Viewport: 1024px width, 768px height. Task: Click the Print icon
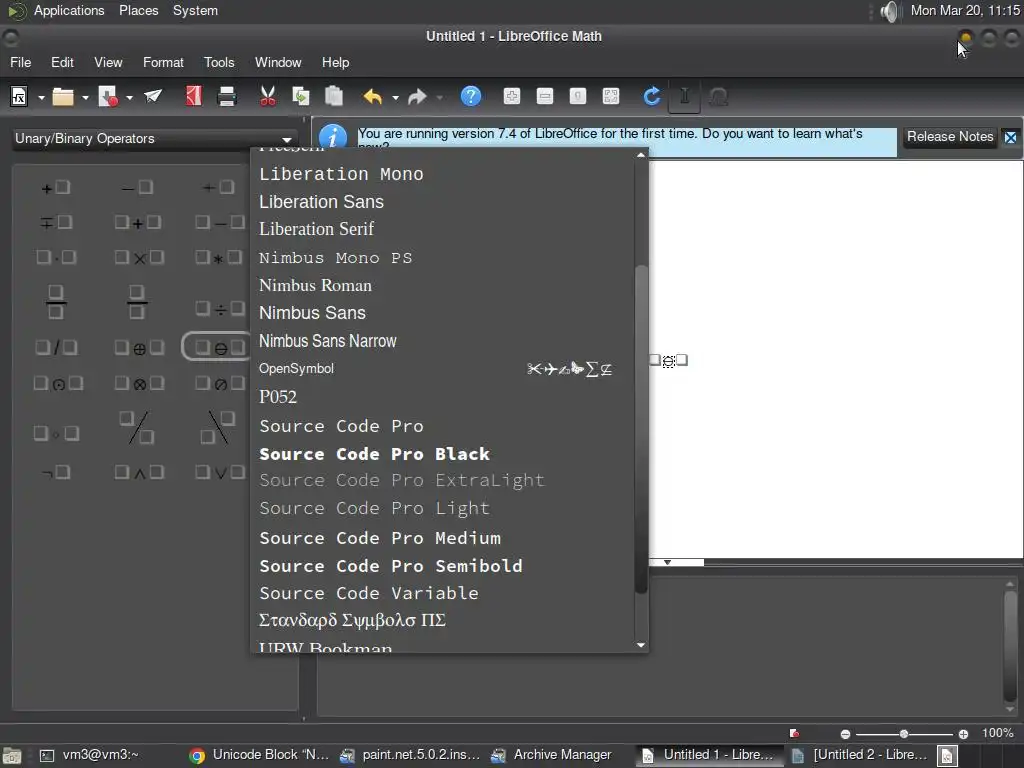227,97
